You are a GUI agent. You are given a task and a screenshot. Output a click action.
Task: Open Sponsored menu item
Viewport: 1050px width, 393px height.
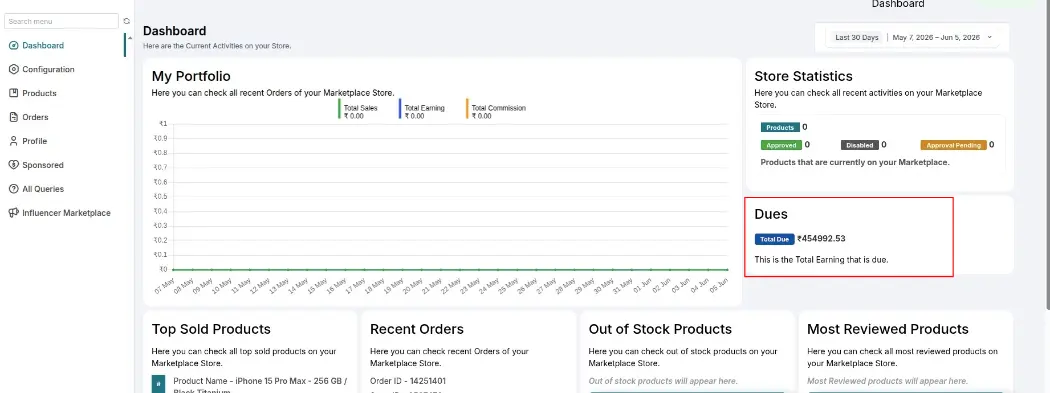[x=43, y=165]
